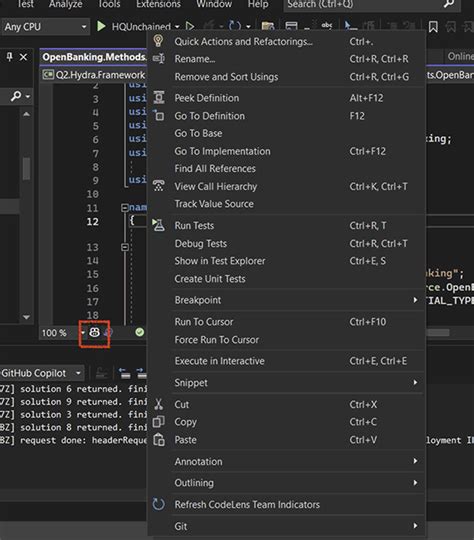Click the bookmark icon in toolbar

click(x=433, y=27)
